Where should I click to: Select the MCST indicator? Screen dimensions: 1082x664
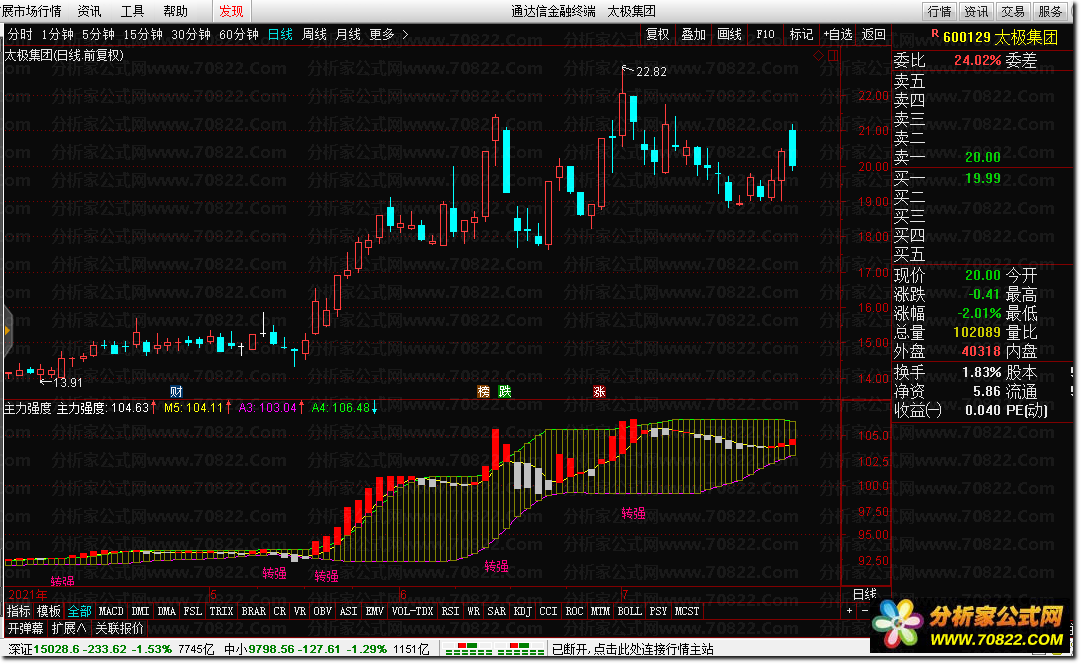(687, 611)
